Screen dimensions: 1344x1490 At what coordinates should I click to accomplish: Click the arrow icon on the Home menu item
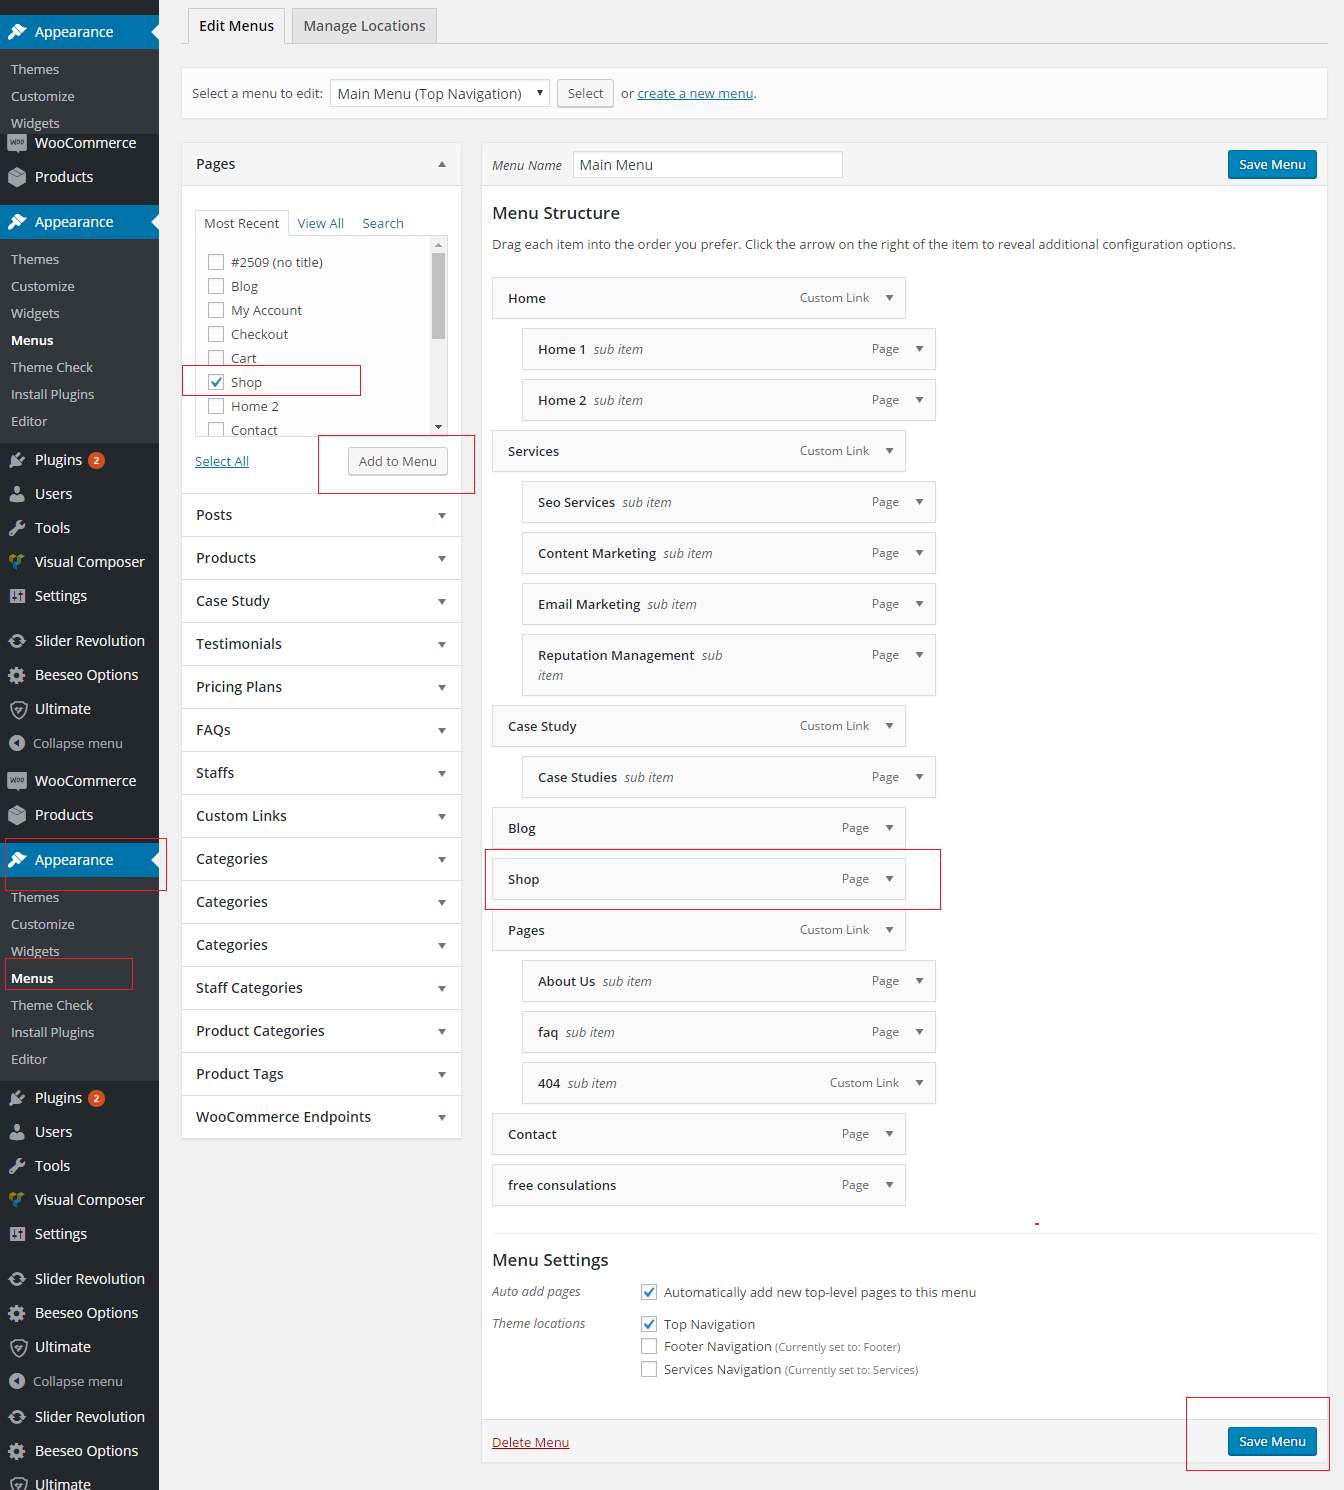coord(889,298)
